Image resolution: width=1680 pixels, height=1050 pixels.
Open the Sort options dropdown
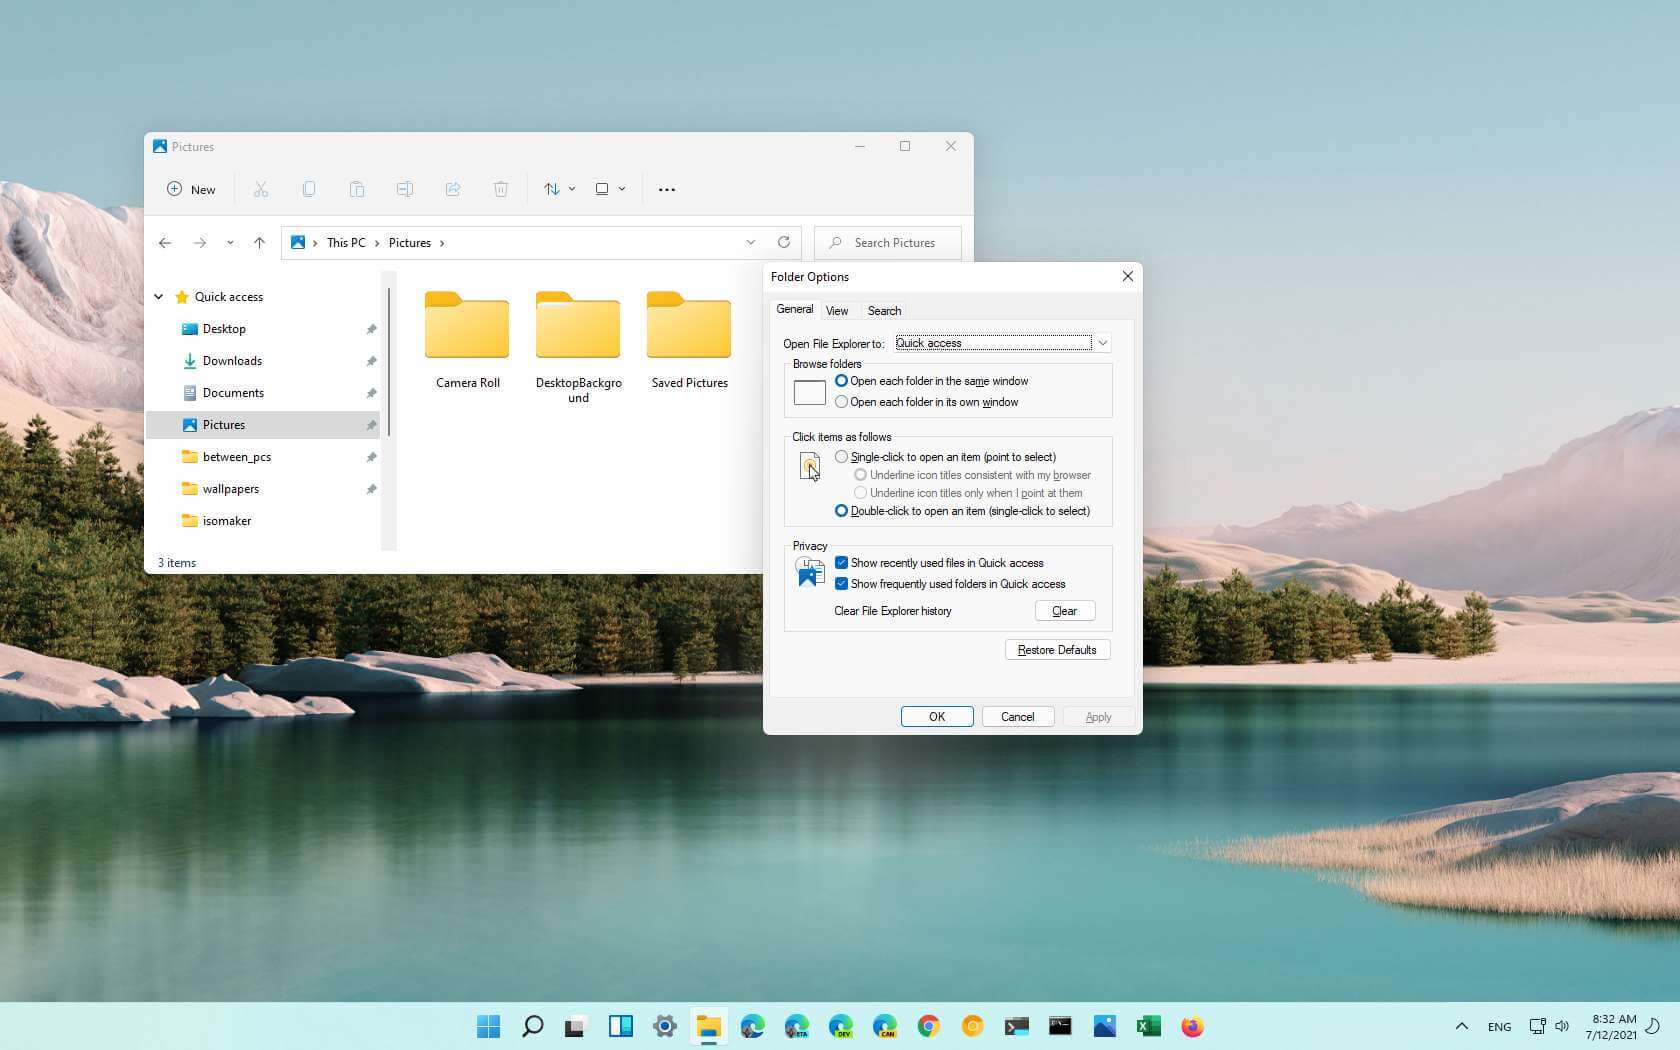coord(558,189)
